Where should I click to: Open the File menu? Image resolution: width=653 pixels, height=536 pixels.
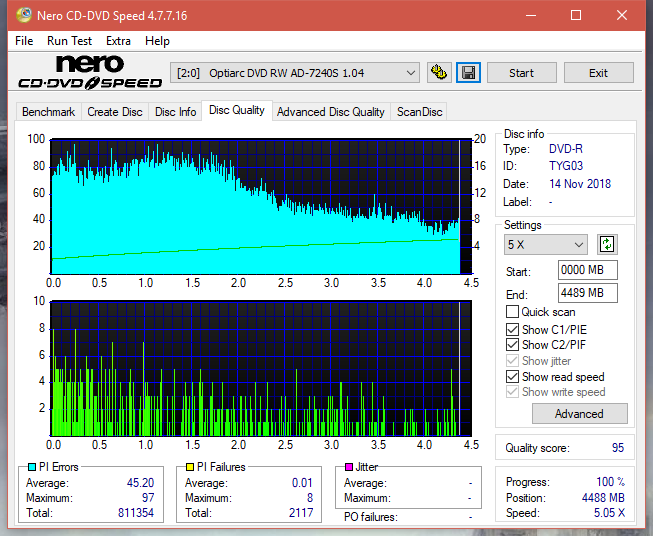click(24, 41)
